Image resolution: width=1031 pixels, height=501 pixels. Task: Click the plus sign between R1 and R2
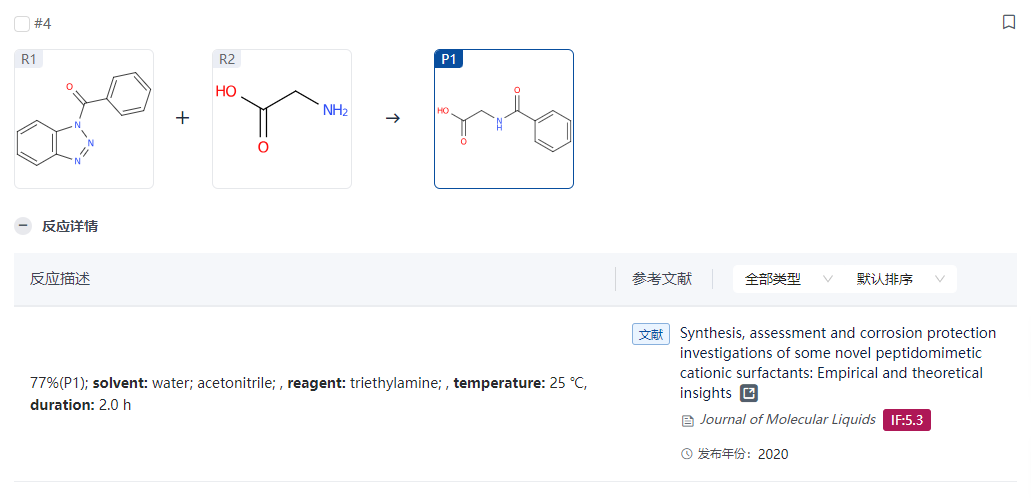tap(183, 118)
